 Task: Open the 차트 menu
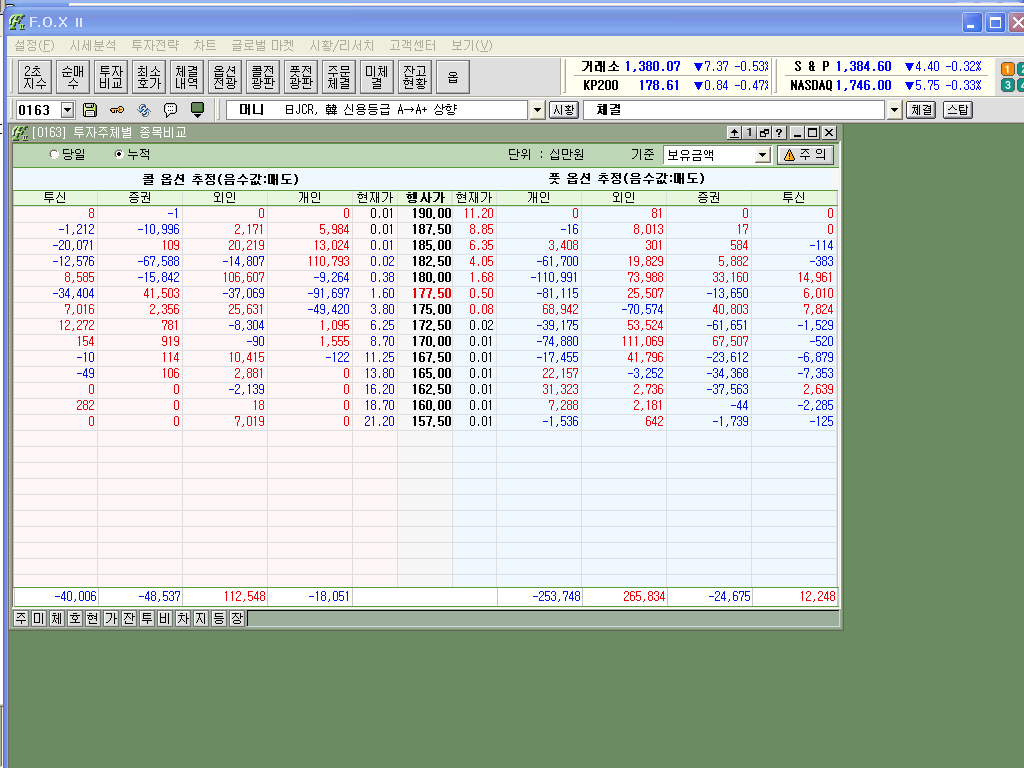(x=204, y=45)
